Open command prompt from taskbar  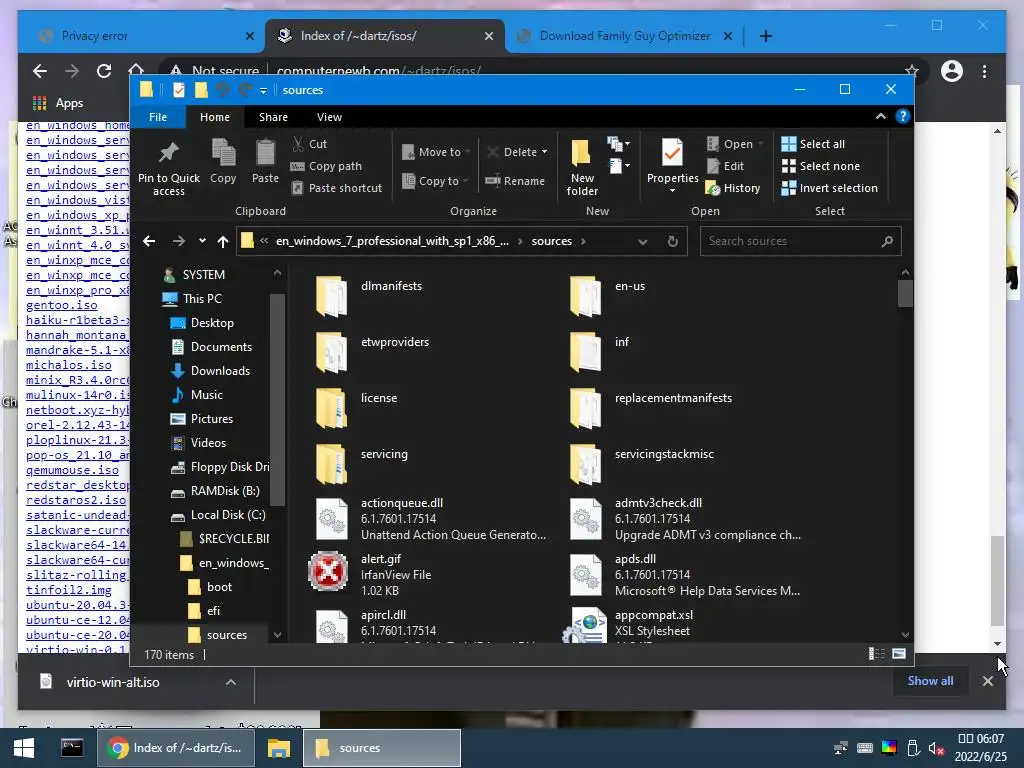72,748
